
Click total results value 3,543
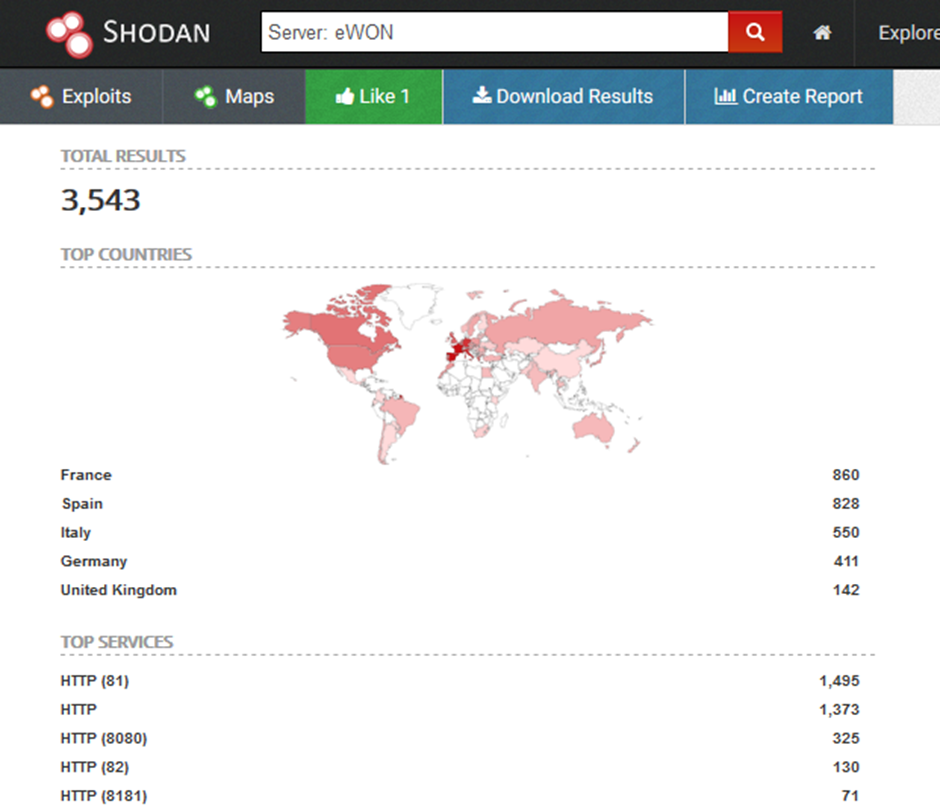[101, 200]
